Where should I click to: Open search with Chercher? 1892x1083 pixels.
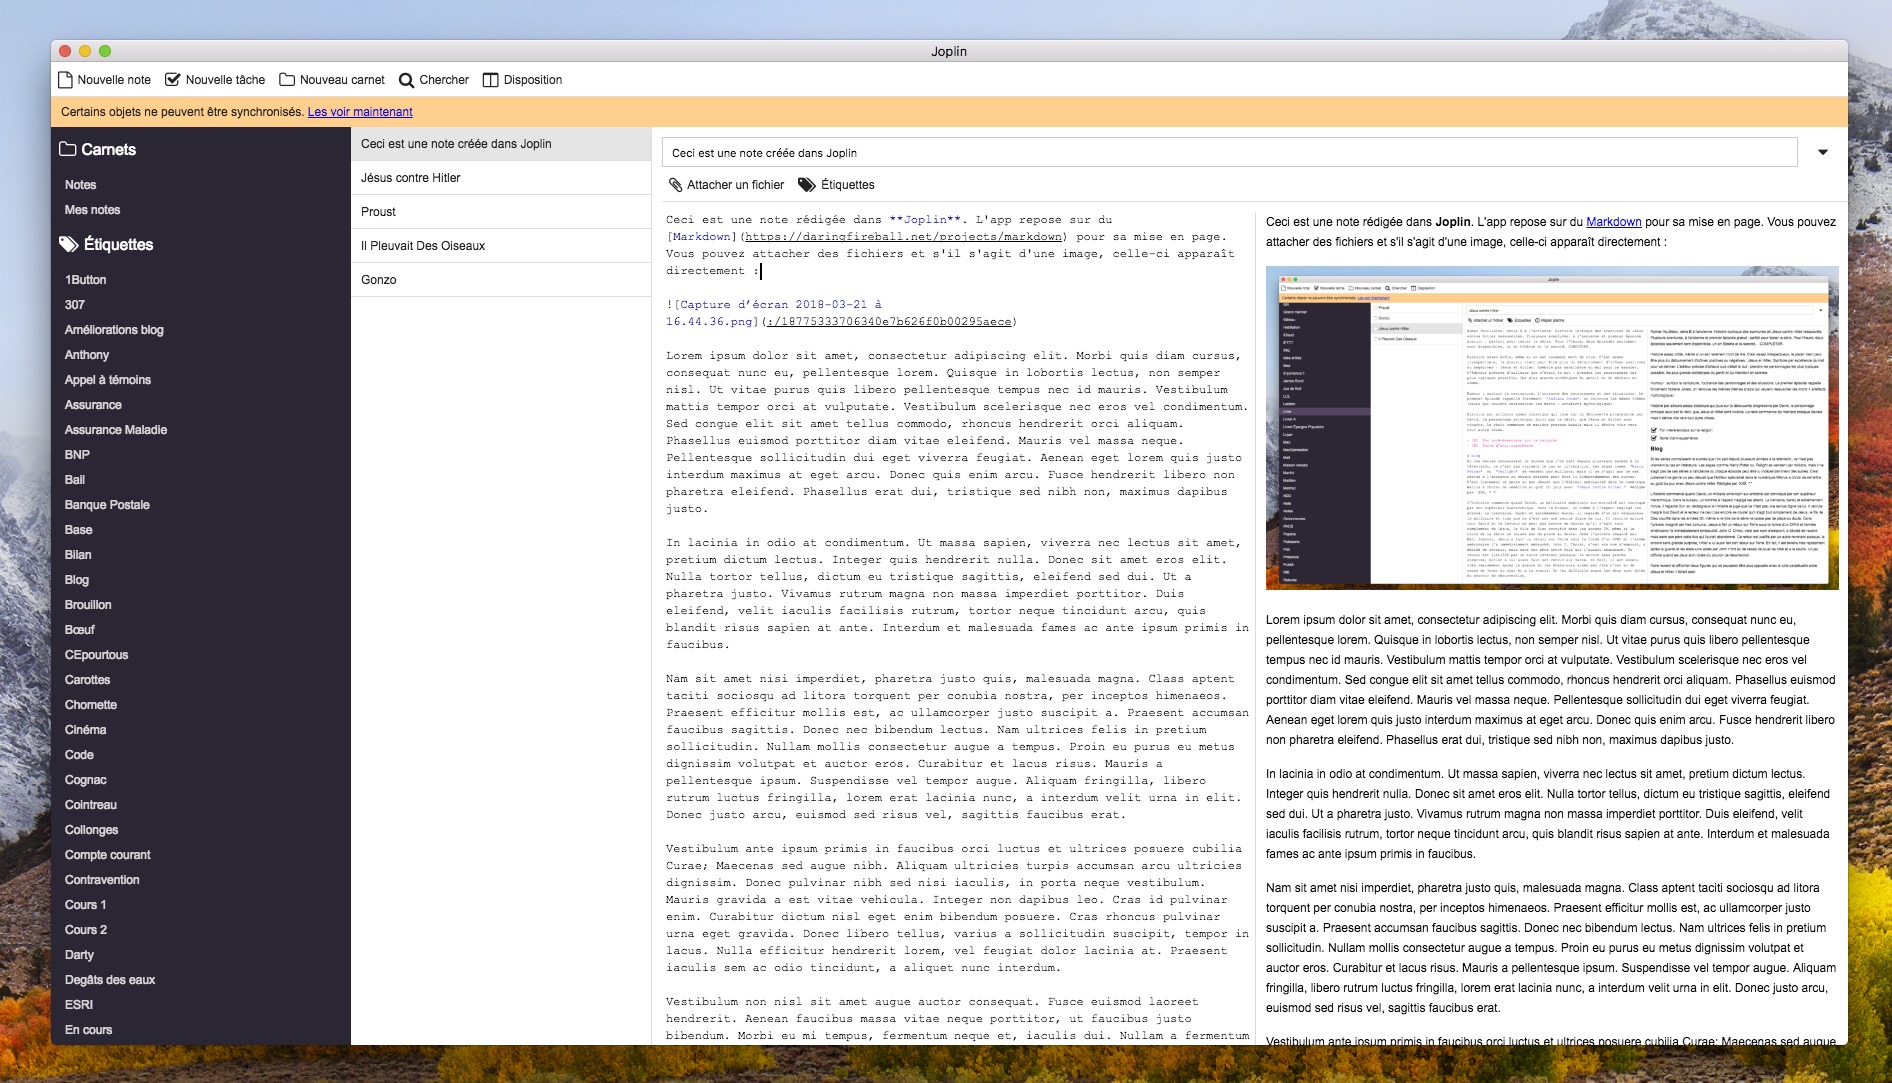[434, 80]
